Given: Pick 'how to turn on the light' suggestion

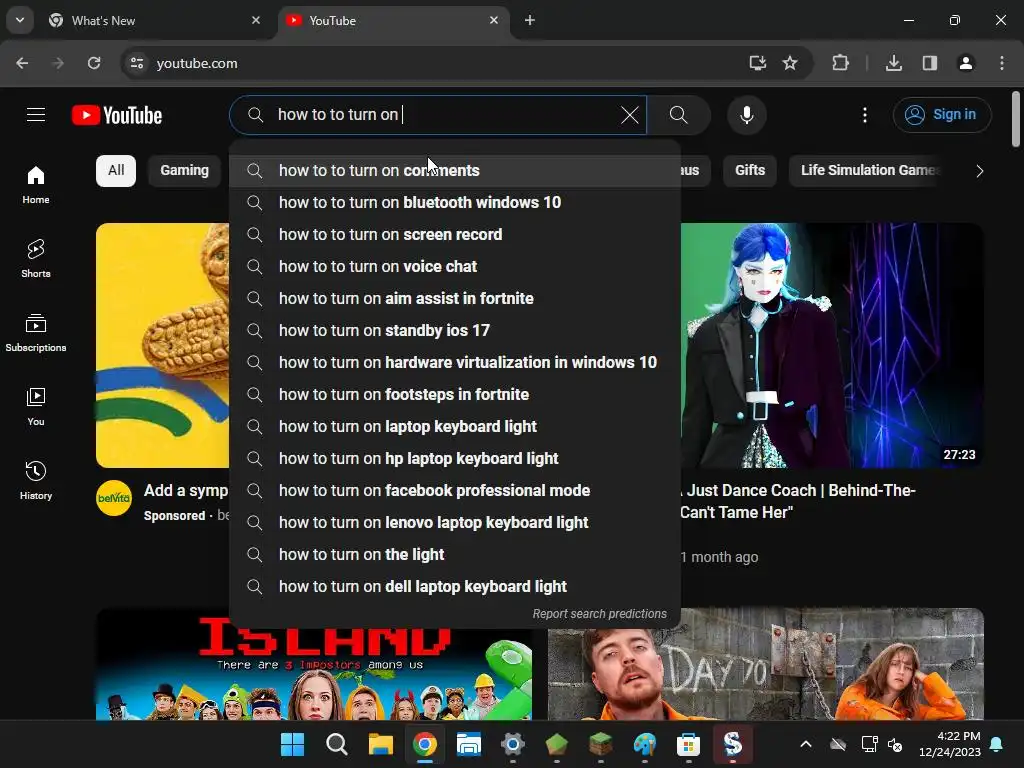Looking at the screenshot, I should click(455, 554).
